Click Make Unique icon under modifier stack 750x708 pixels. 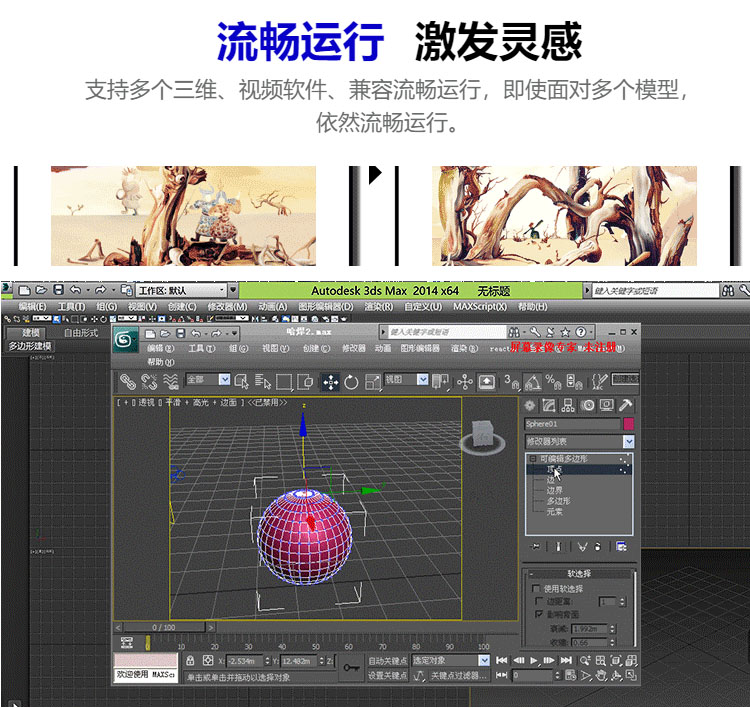(x=582, y=546)
